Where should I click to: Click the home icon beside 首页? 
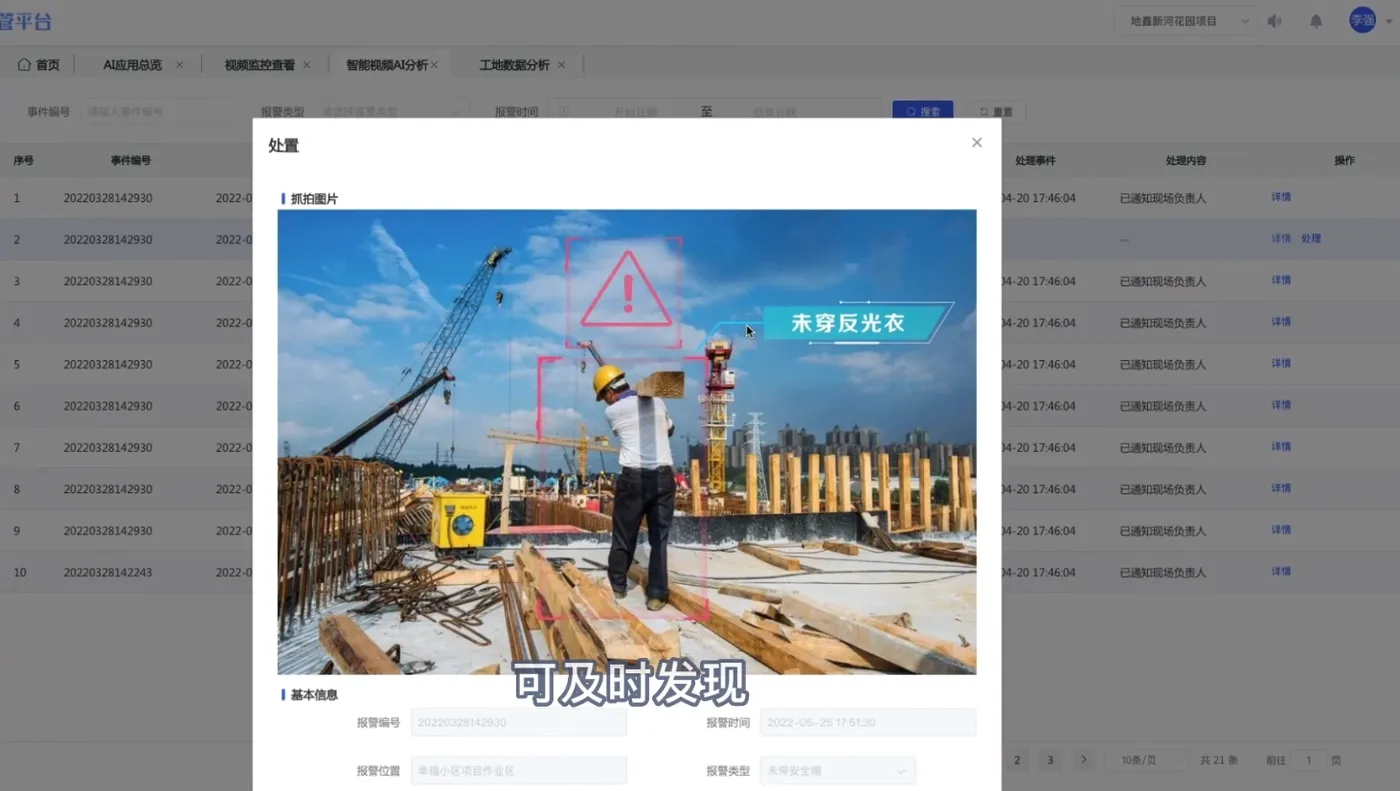tap(24, 65)
